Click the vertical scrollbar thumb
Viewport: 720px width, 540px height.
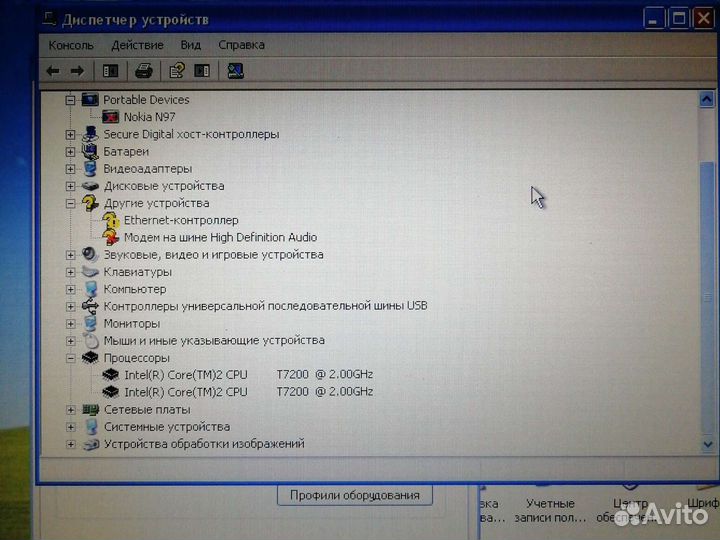(707, 296)
